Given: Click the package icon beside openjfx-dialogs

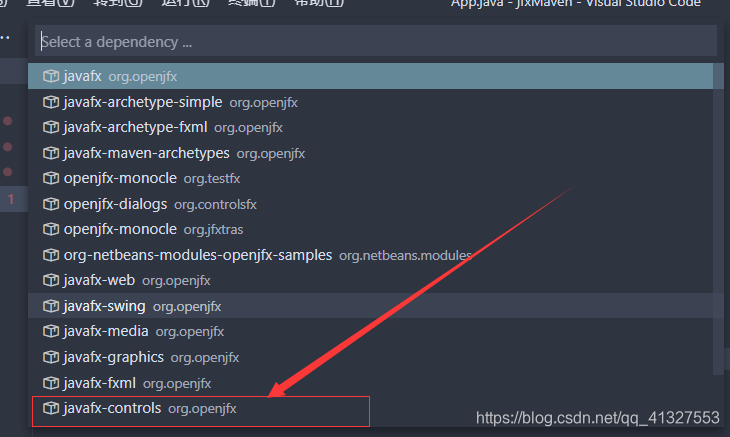Looking at the screenshot, I should pyautogui.click(x=51, y=204).
